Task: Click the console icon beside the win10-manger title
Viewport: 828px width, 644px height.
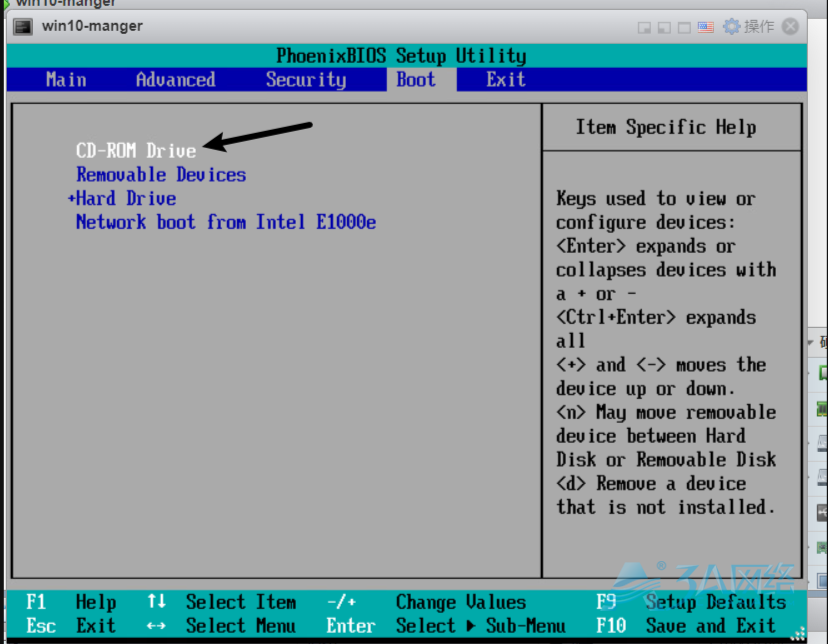Action: (x=23, y=26)
